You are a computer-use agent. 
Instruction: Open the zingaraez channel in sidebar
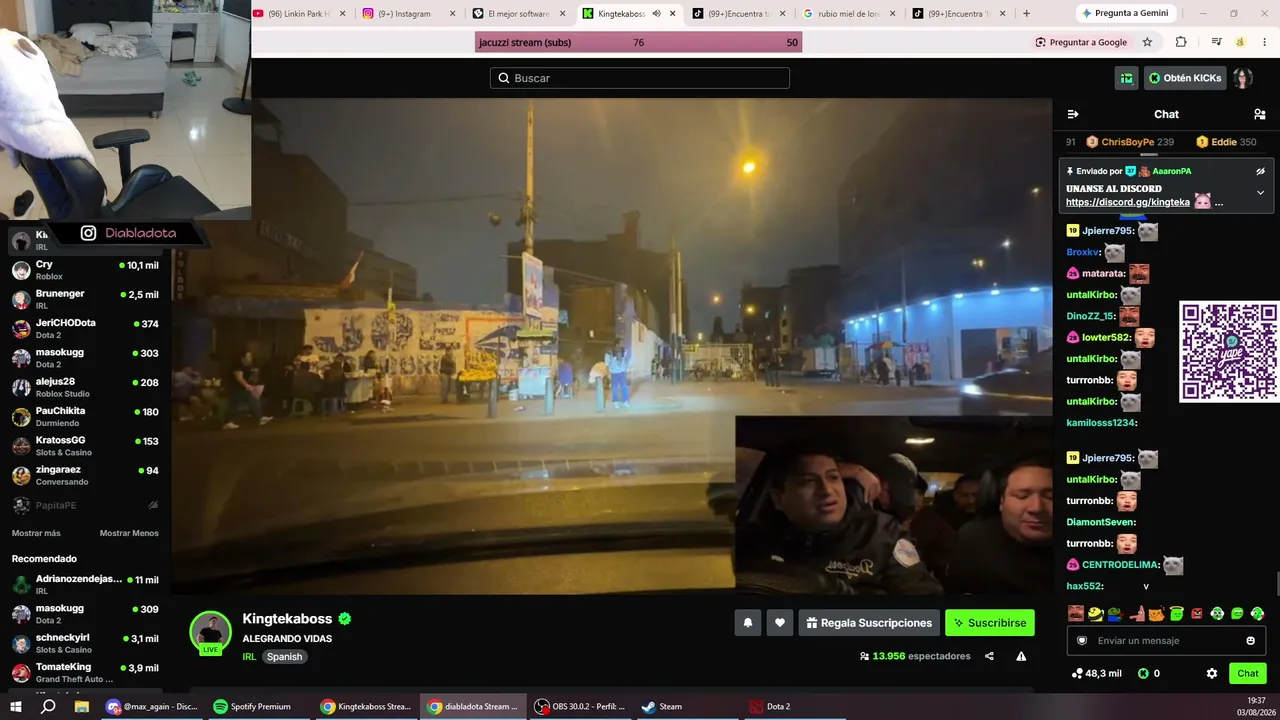[x=86, y=475]
